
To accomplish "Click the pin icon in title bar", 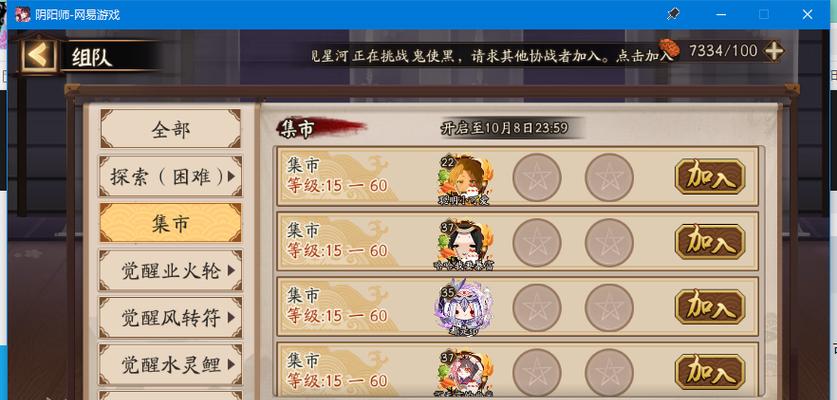I will (673, 14).
